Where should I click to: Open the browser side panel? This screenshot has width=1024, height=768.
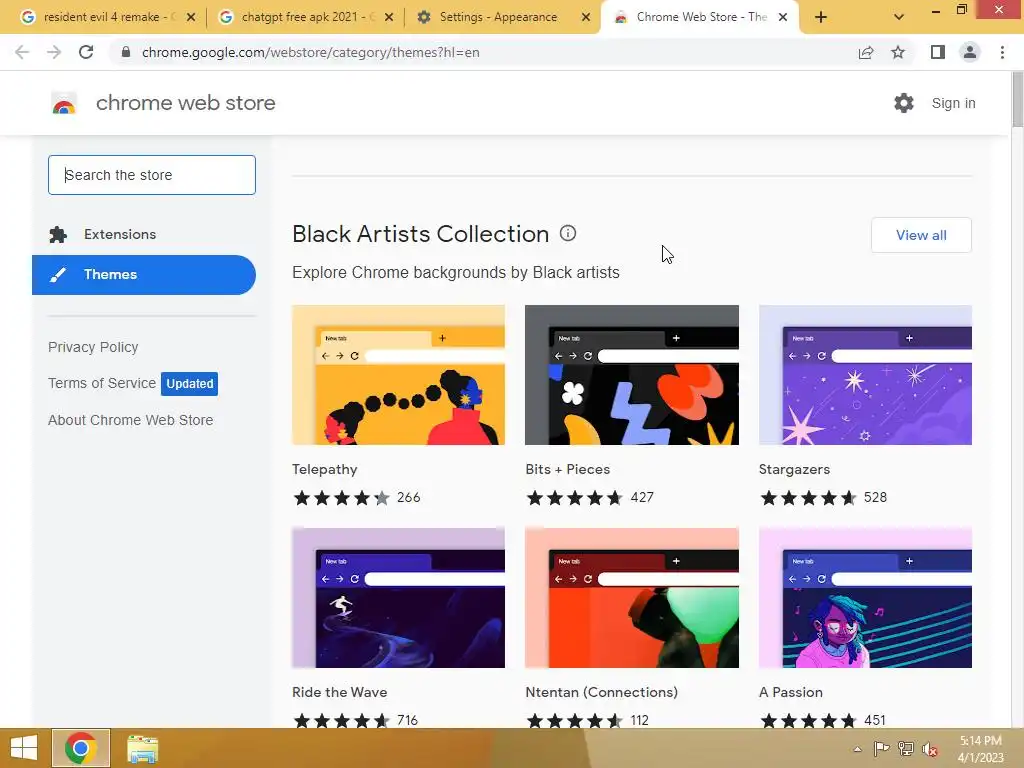[x=938, y=52]
